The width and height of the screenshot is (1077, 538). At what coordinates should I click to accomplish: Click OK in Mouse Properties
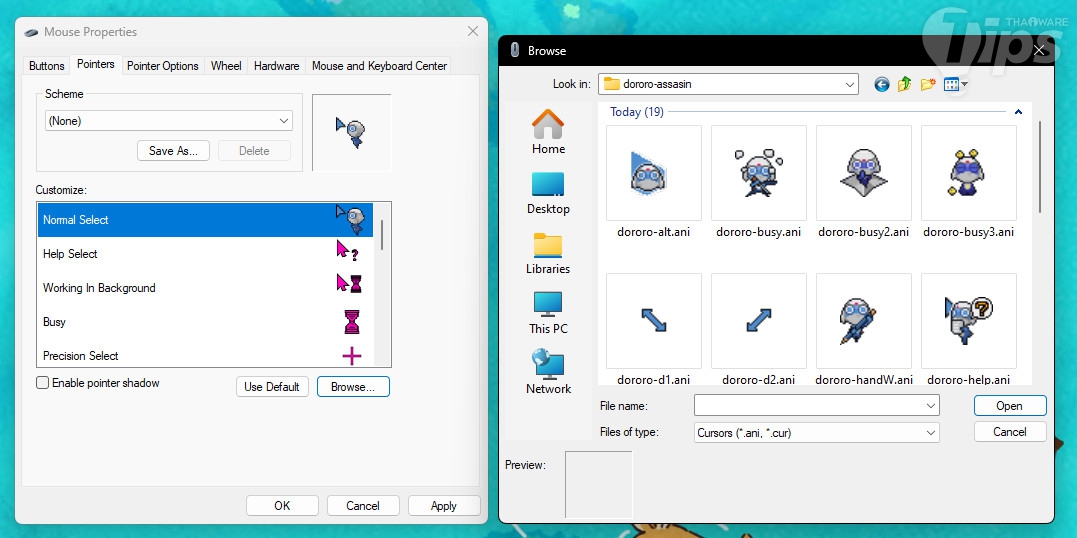pyautogui.click(x=282, y=506)
